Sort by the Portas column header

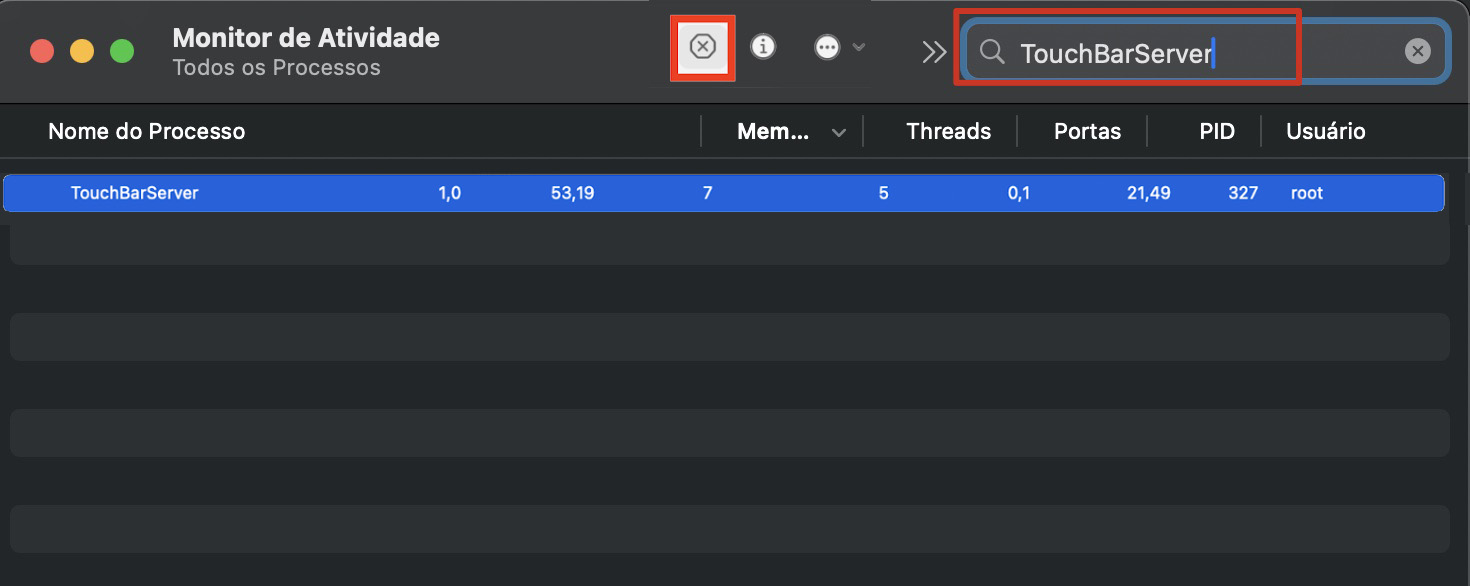(x=1086, y=131)
